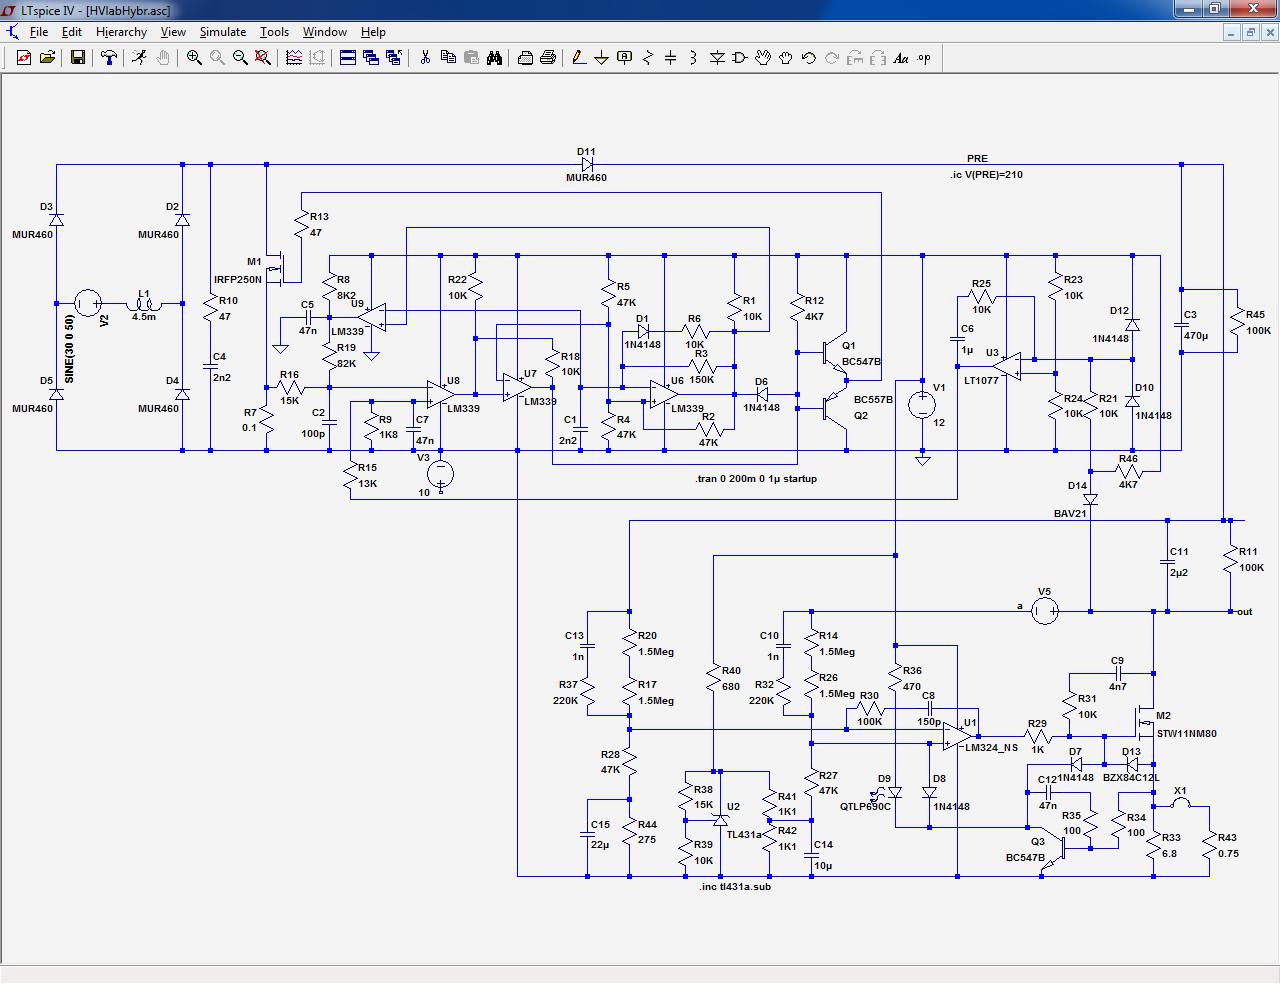Zoom out with the minus magnifier
Image resolution: width=1280 pixels, height=984 pixels.
tap(240, 58)
